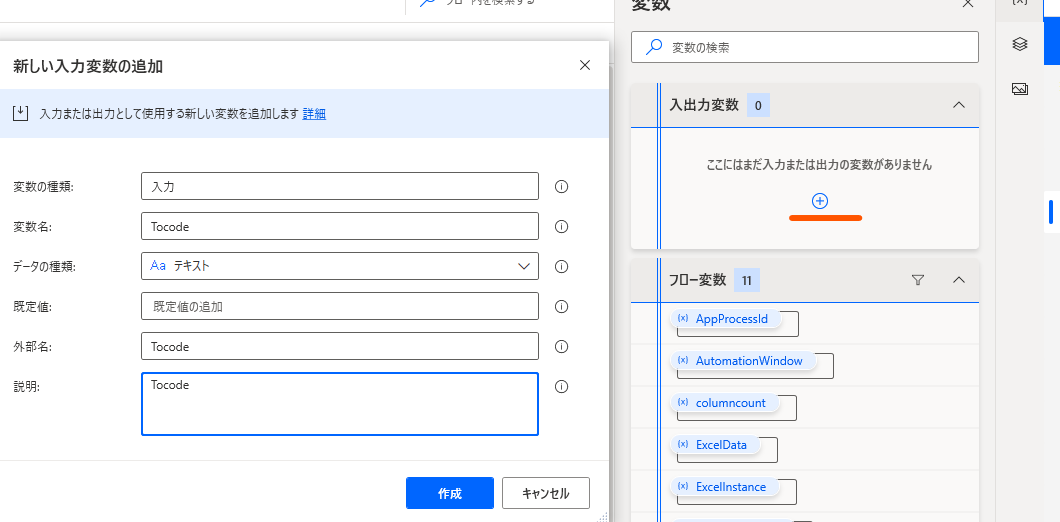Click the 入出力変数 count badge 0
The width and height of the screenshot is (1060, 522).
point(758,105)
